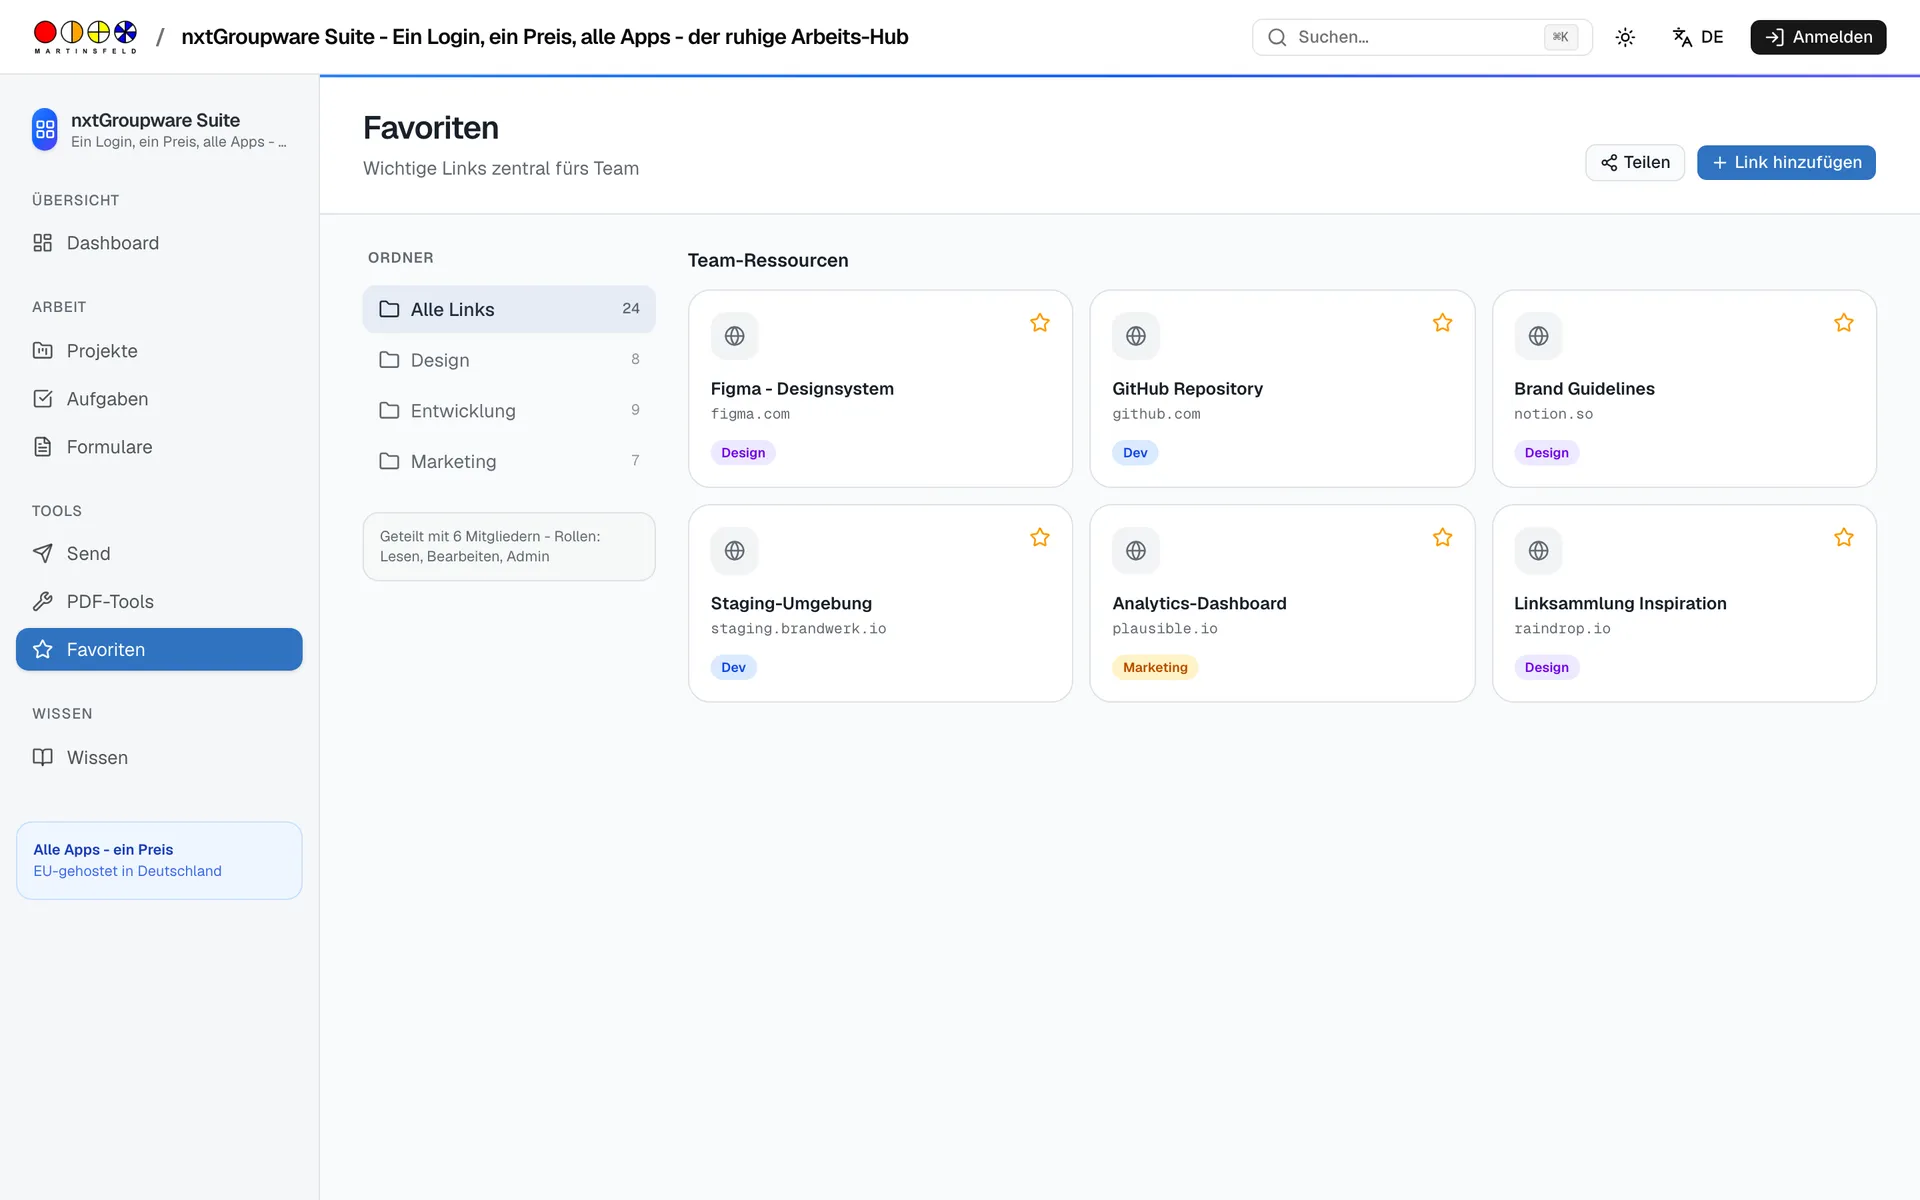The width and height of the screenshot is (1920, 1200).
Task: Click the globe icon on Staging-Umgebung card
Action: click(x=734, y=551)
